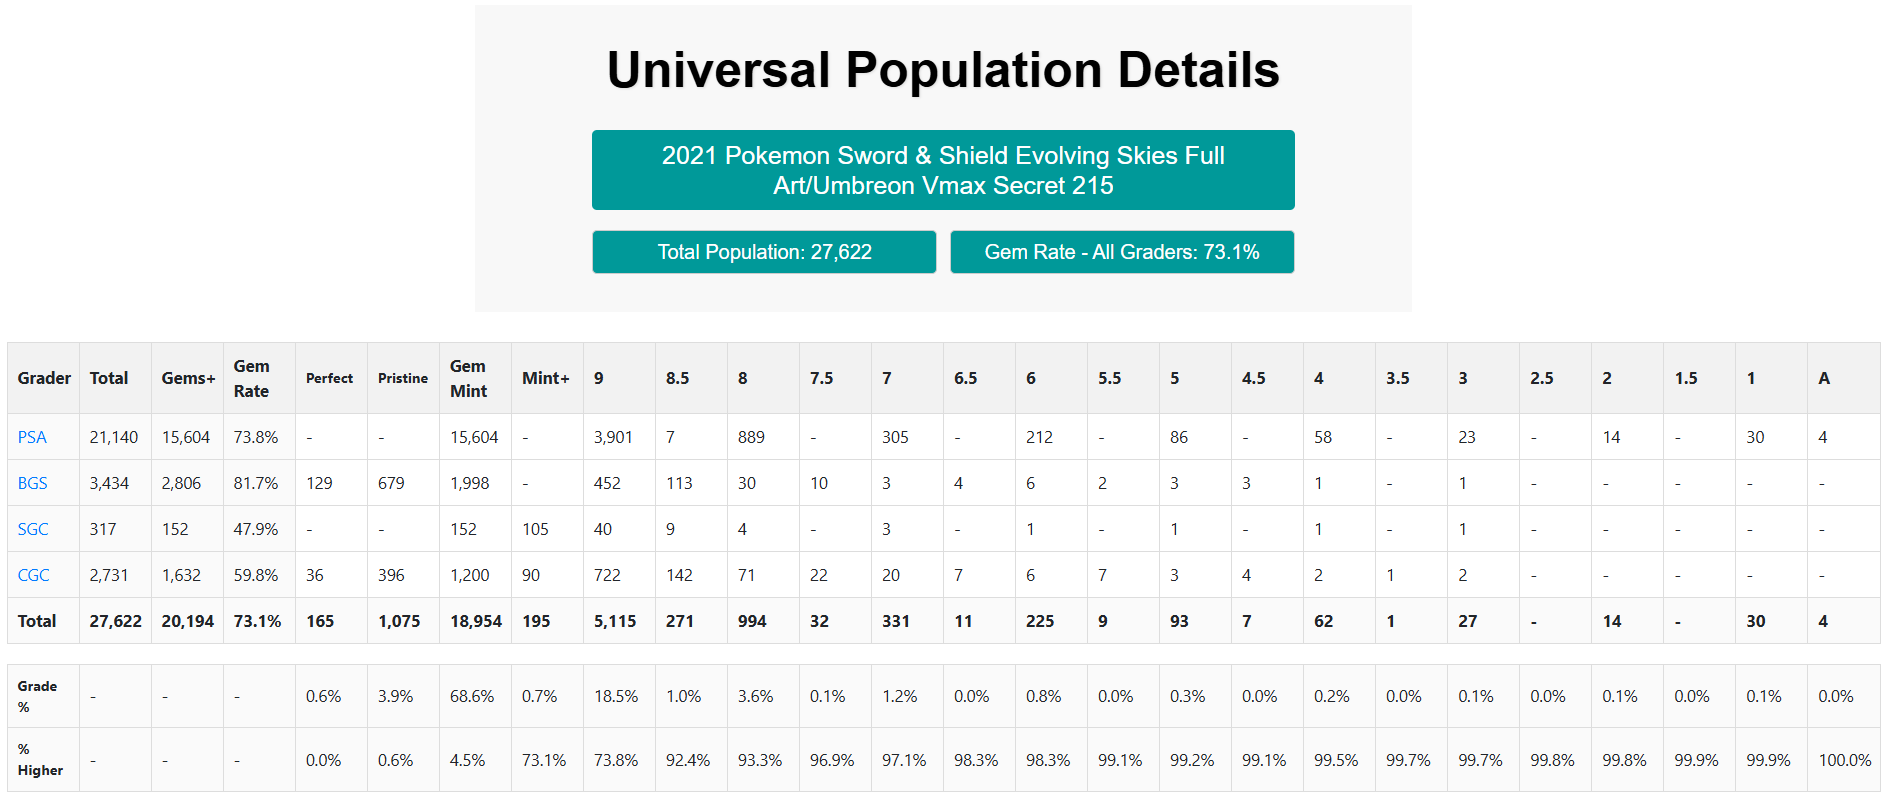1891x797 pixels.
Task: Click the Total Population: 27,622 button
Action: pos(764,252)
